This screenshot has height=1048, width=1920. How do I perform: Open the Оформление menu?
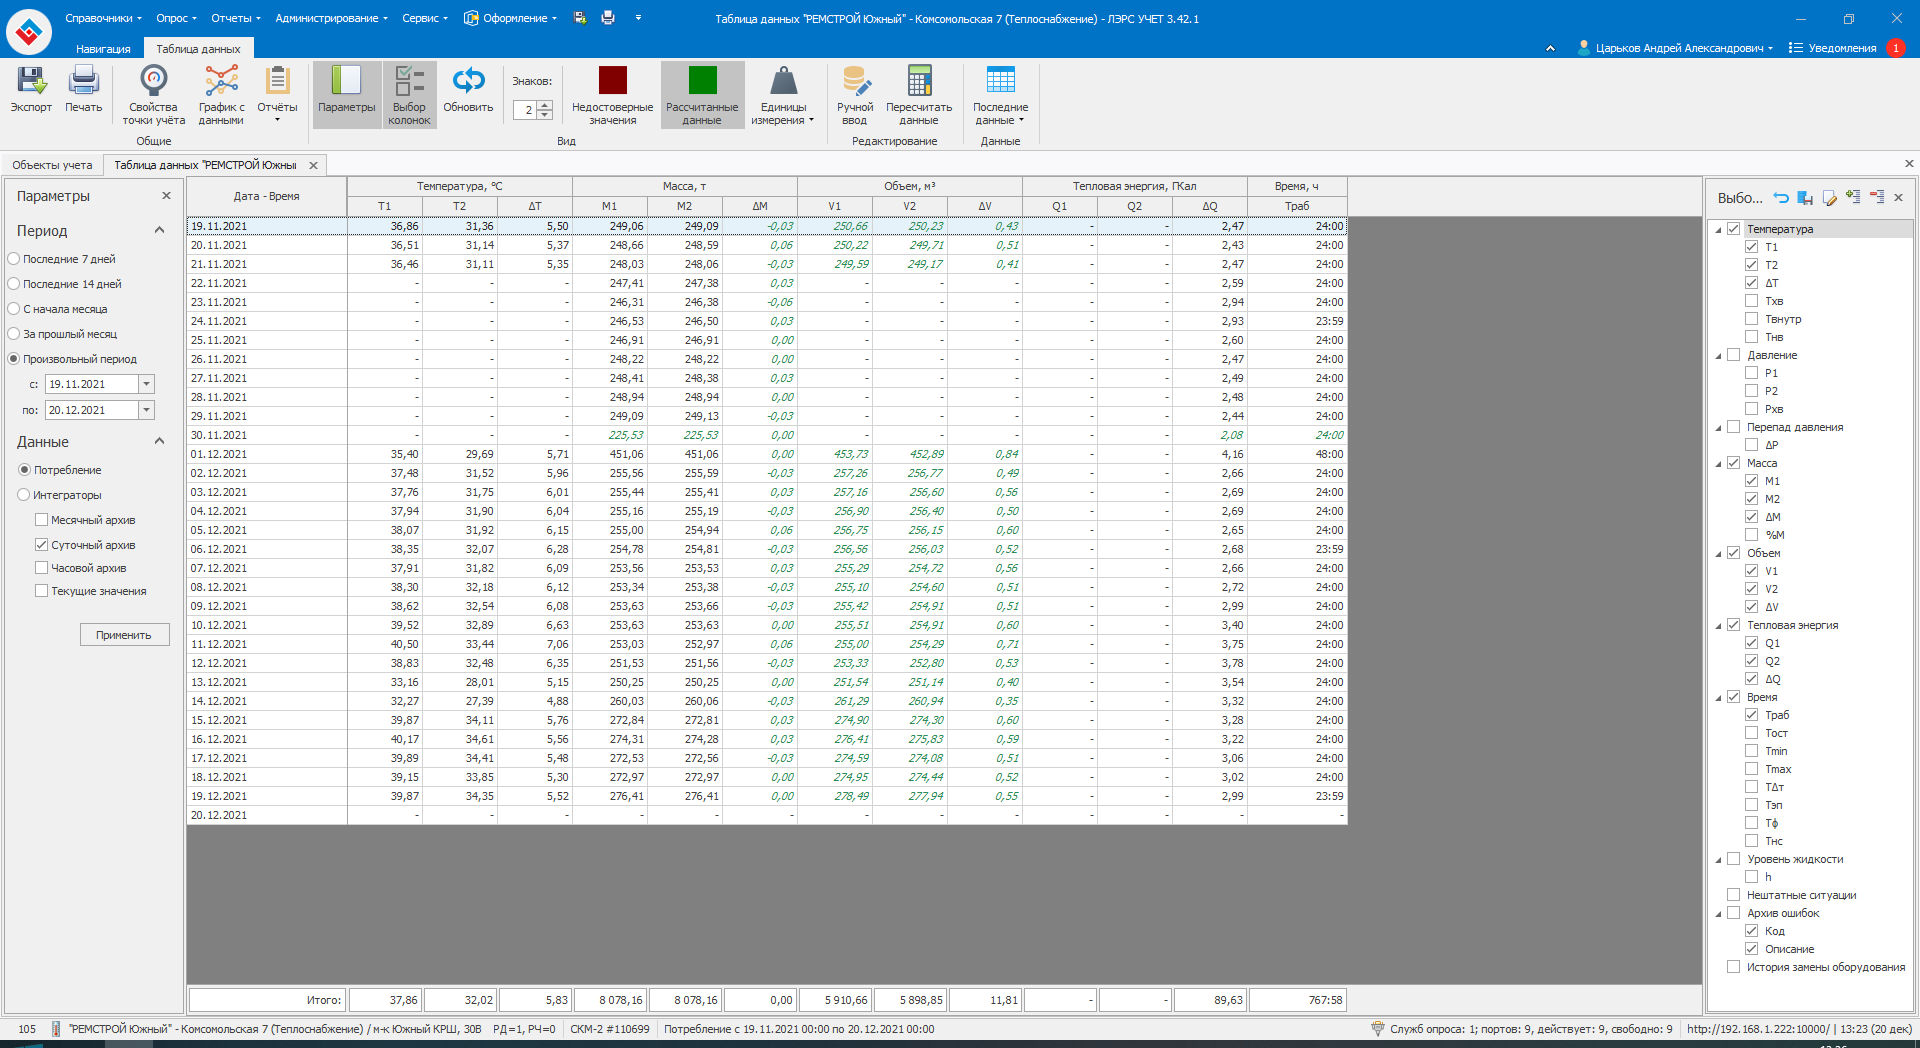point(510,18)
